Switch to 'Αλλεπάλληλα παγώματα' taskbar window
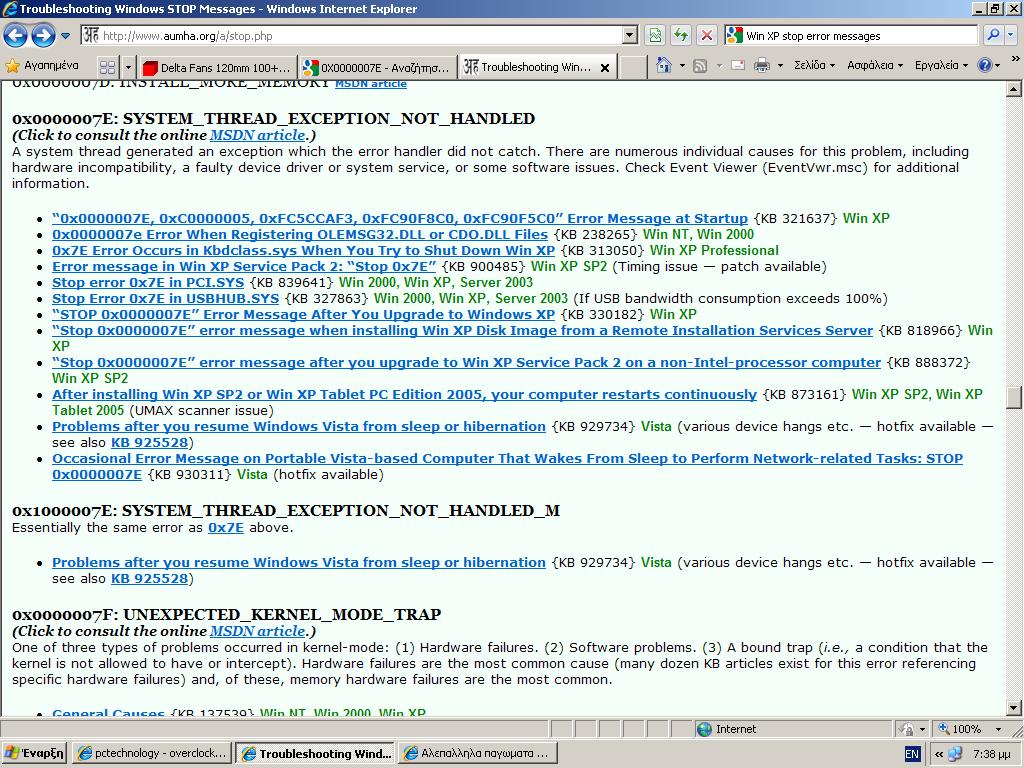The width and height of the screenshot is (1024, 768). point(478,753)
